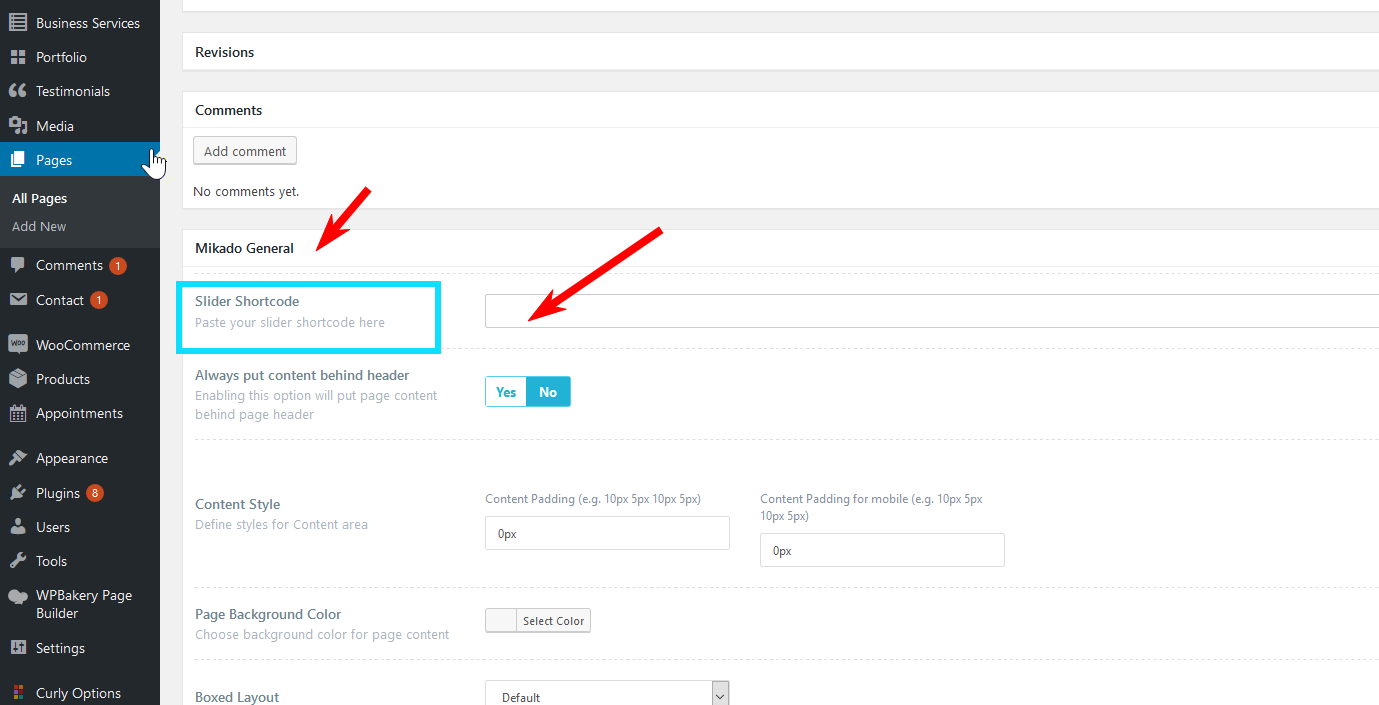Viewport: 1379px width, 705px height.
Task: Click the Select Color button
Action: point(553,621)
